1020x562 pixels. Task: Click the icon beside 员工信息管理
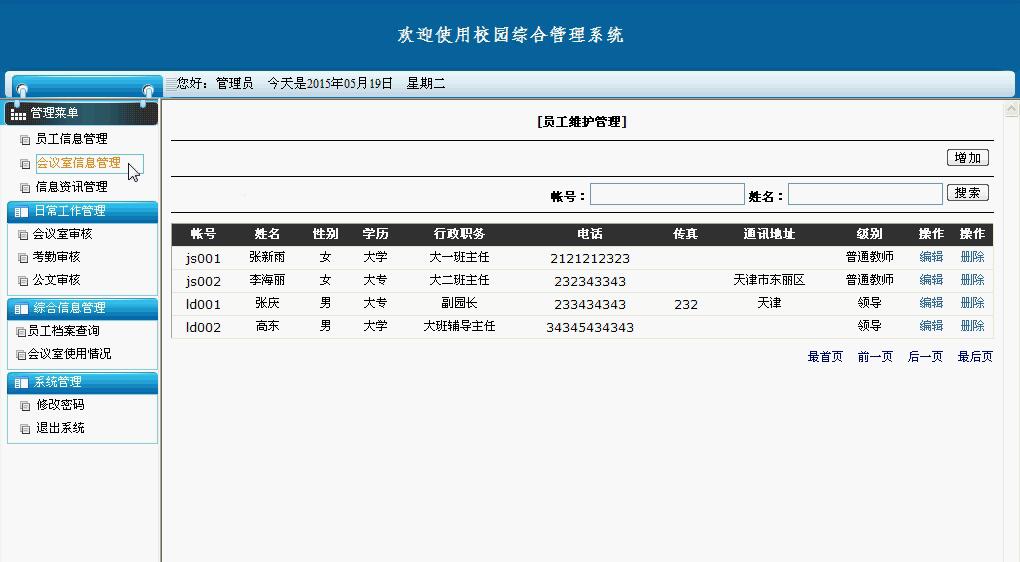(25, 140)
